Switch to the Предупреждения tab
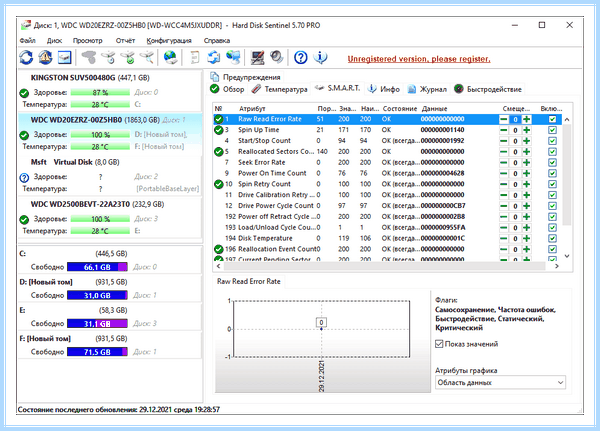 [246, 77]
